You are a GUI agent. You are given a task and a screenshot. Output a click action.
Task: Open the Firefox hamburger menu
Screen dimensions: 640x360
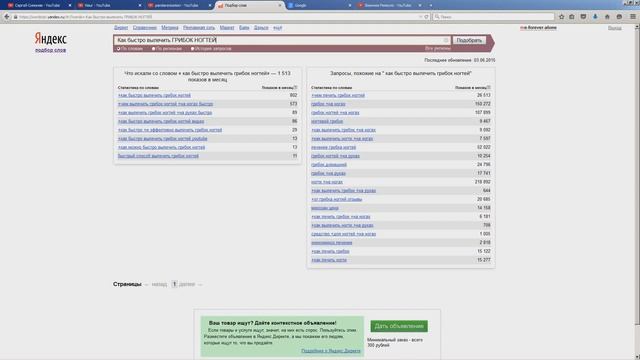click(x=633, y=17)
